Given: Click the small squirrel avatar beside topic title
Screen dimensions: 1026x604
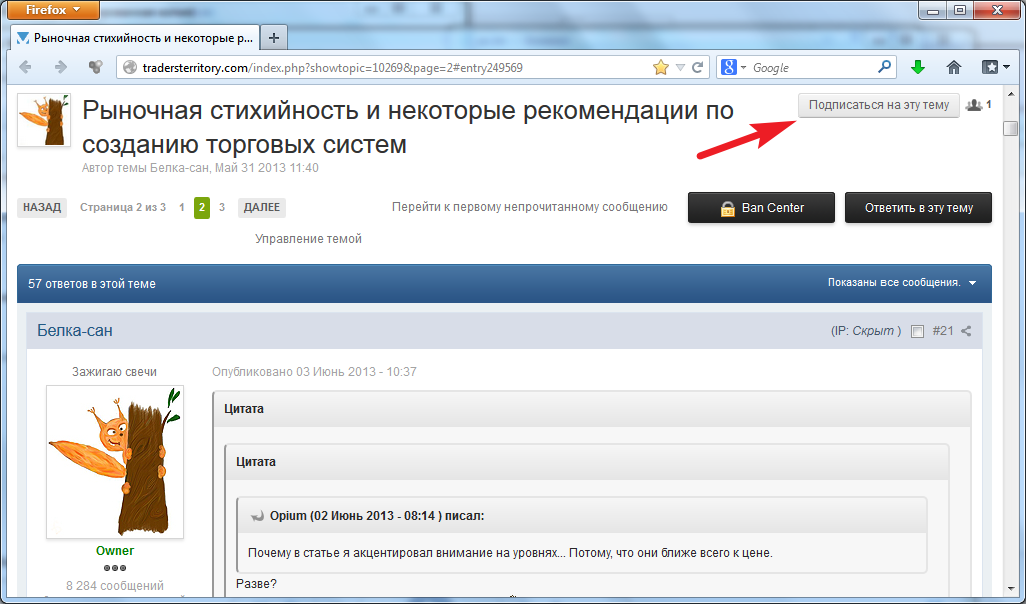Looking at the screenshot, I should (44, 119).
